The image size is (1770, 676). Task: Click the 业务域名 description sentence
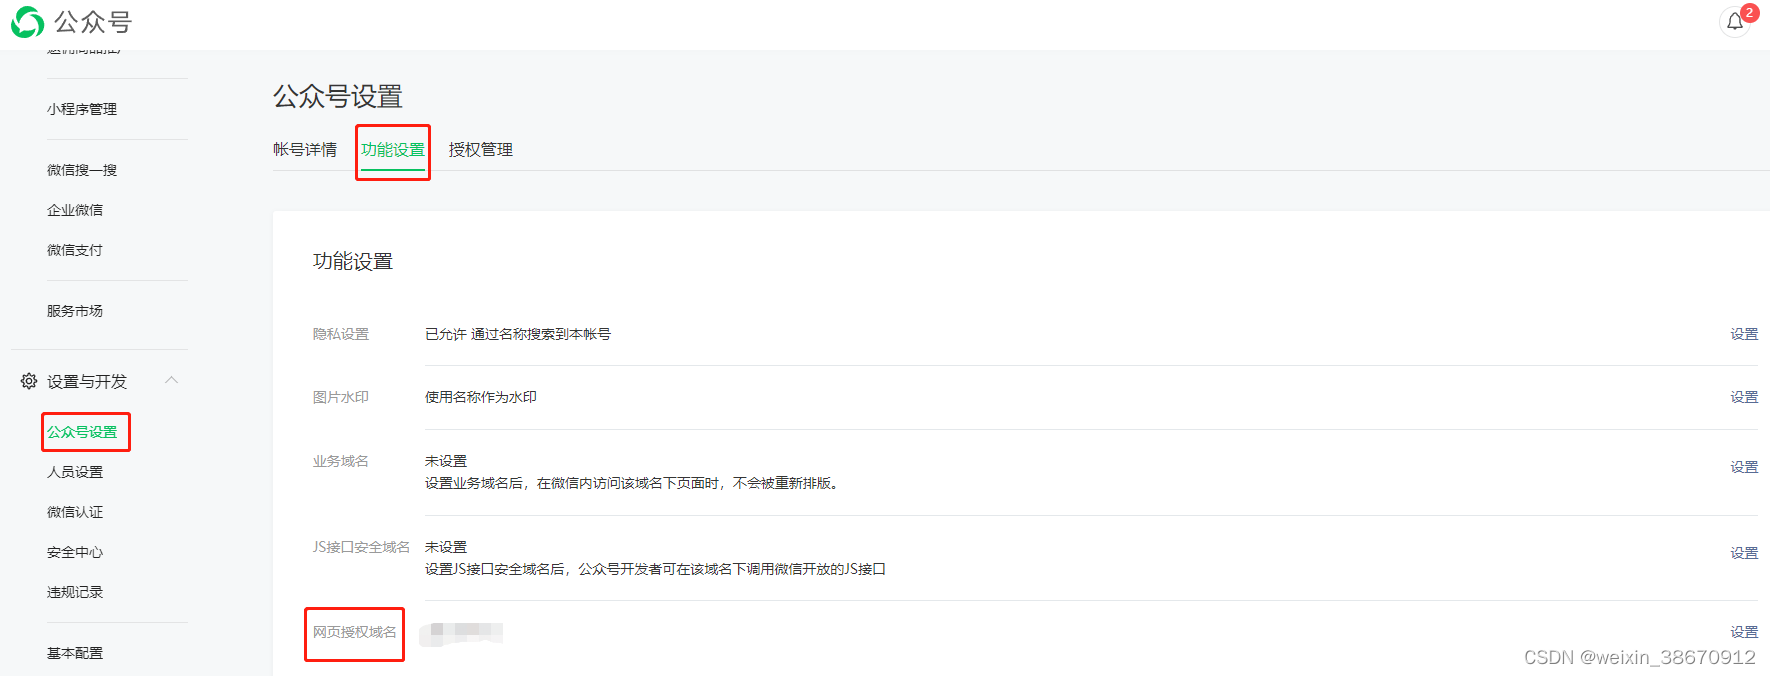point(634,483)
